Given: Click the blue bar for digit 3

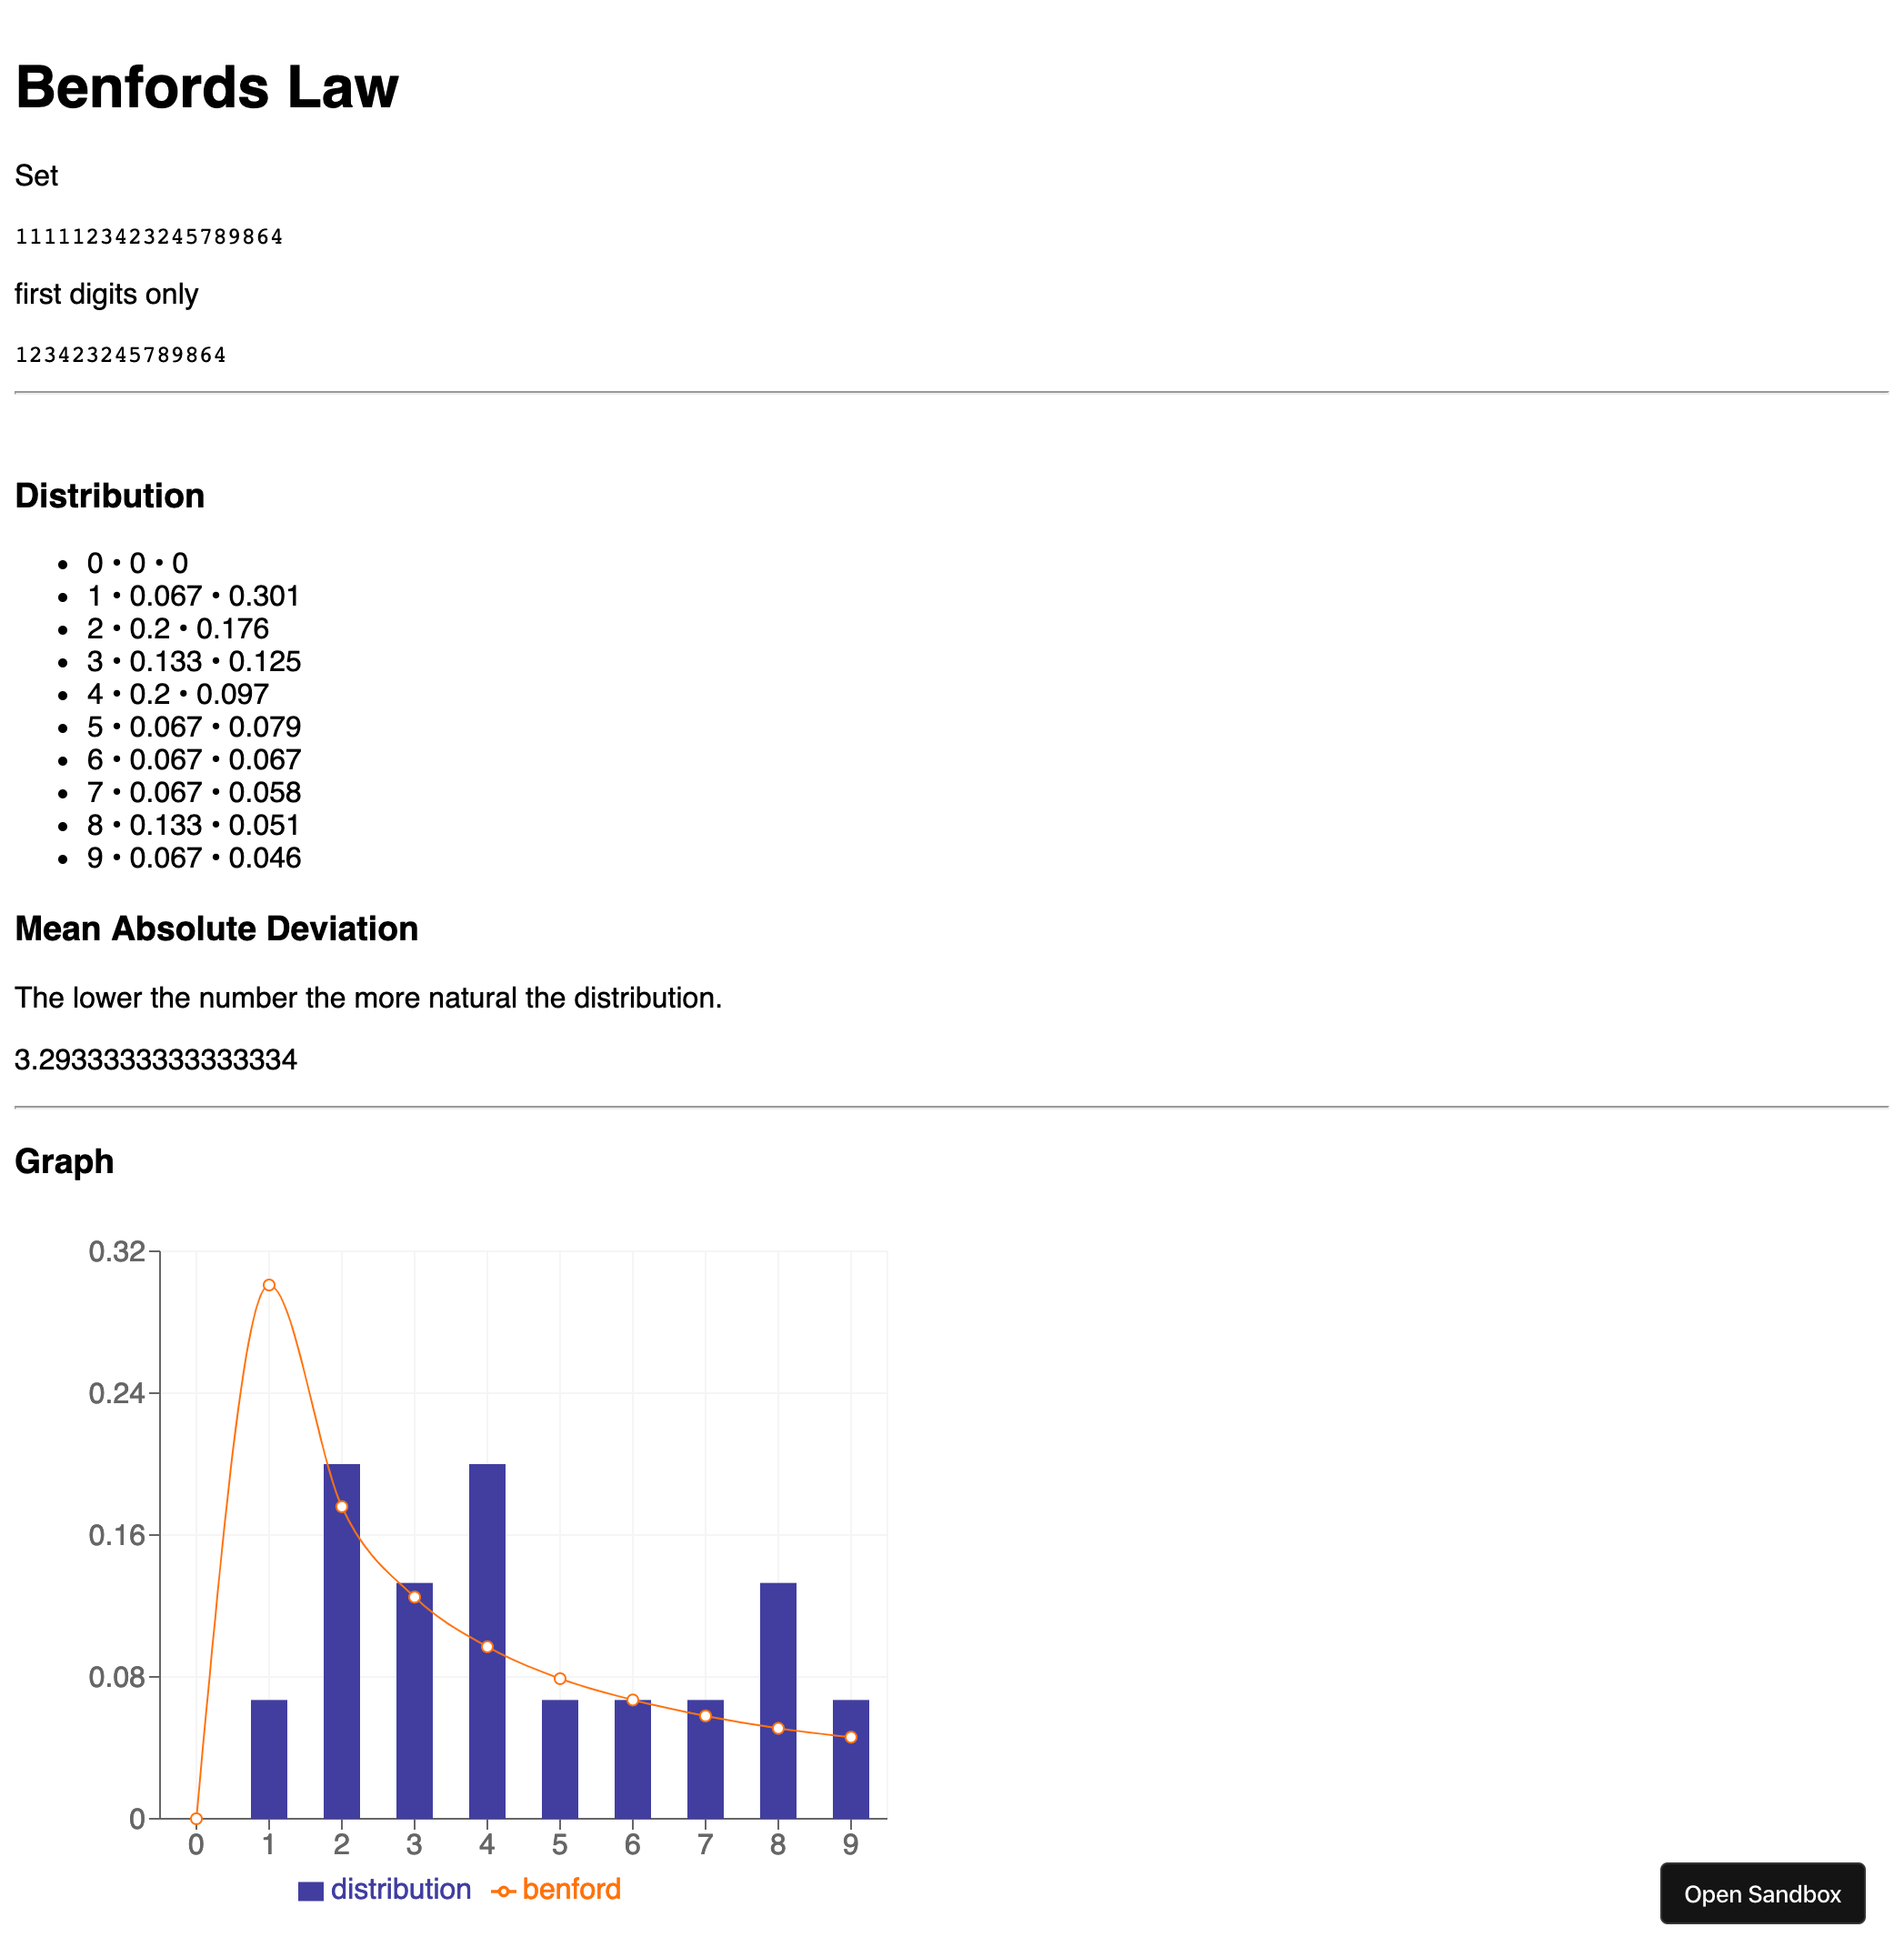Looking at the screenshot, I should click(415, 1700).
